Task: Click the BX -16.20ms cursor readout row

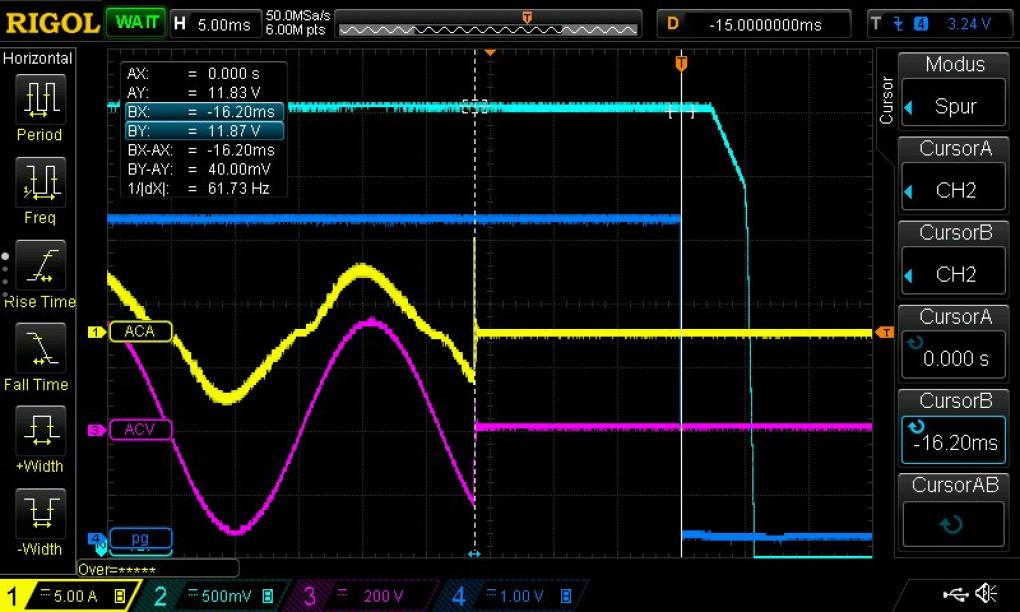Action: pos(204,111)
